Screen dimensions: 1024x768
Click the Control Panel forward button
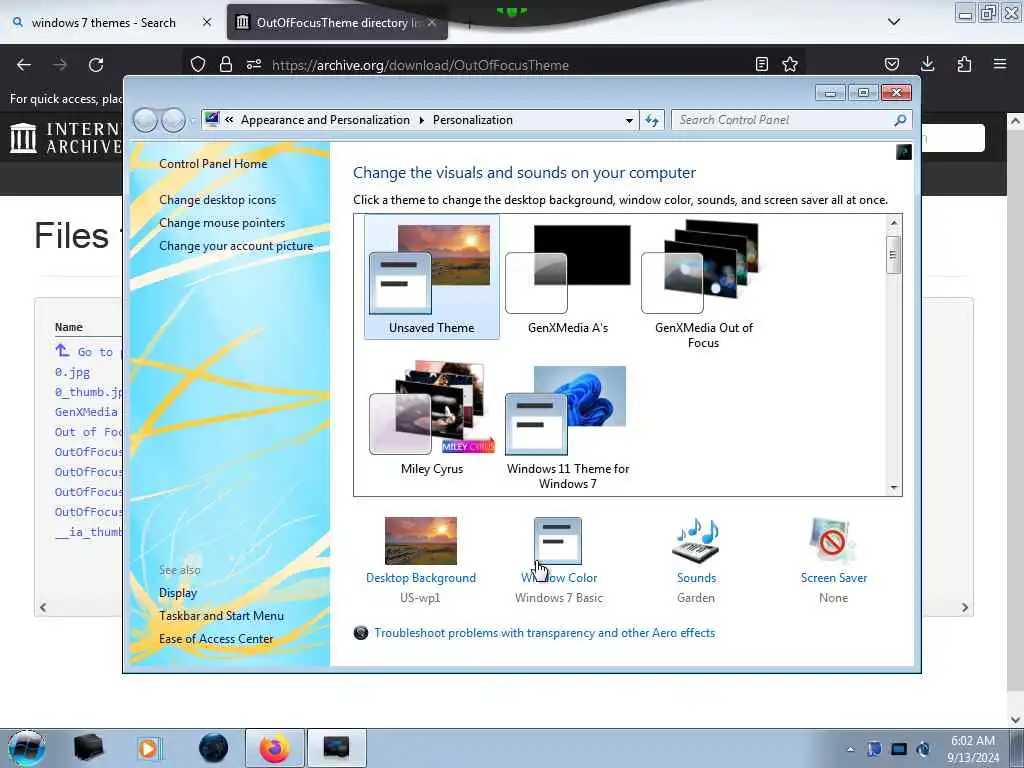point(173,120)
